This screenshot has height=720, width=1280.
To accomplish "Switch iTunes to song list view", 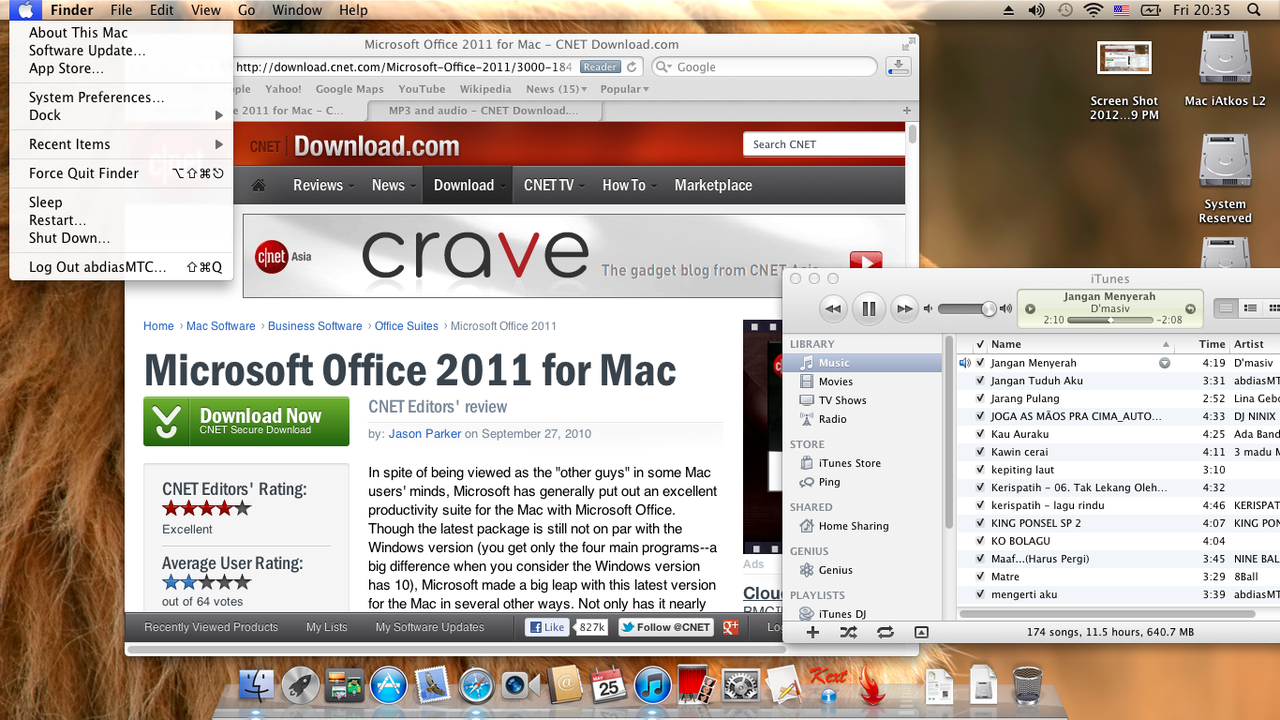I will tap(1226, 309).
